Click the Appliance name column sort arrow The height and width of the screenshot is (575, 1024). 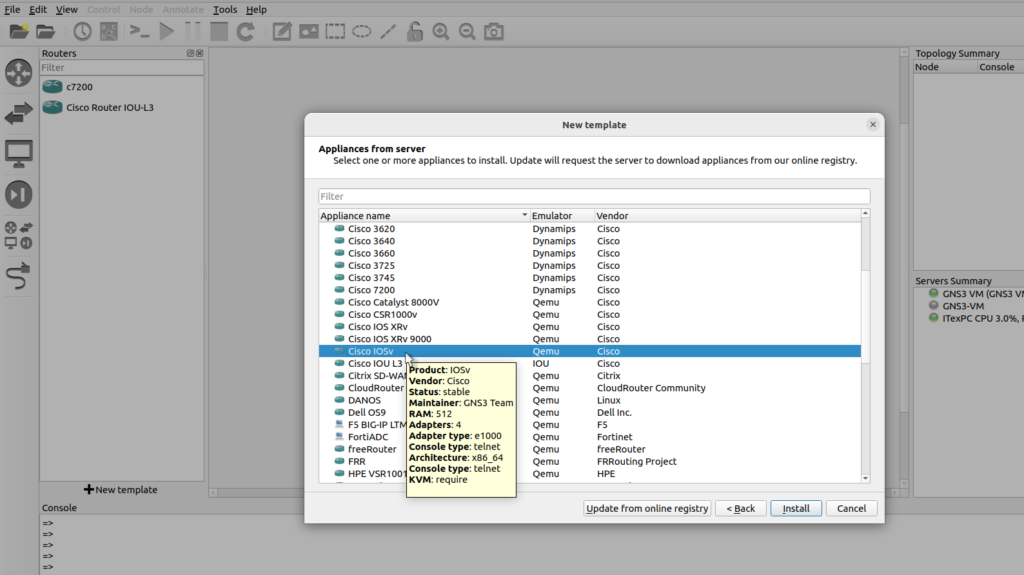[x=524, y=216]
